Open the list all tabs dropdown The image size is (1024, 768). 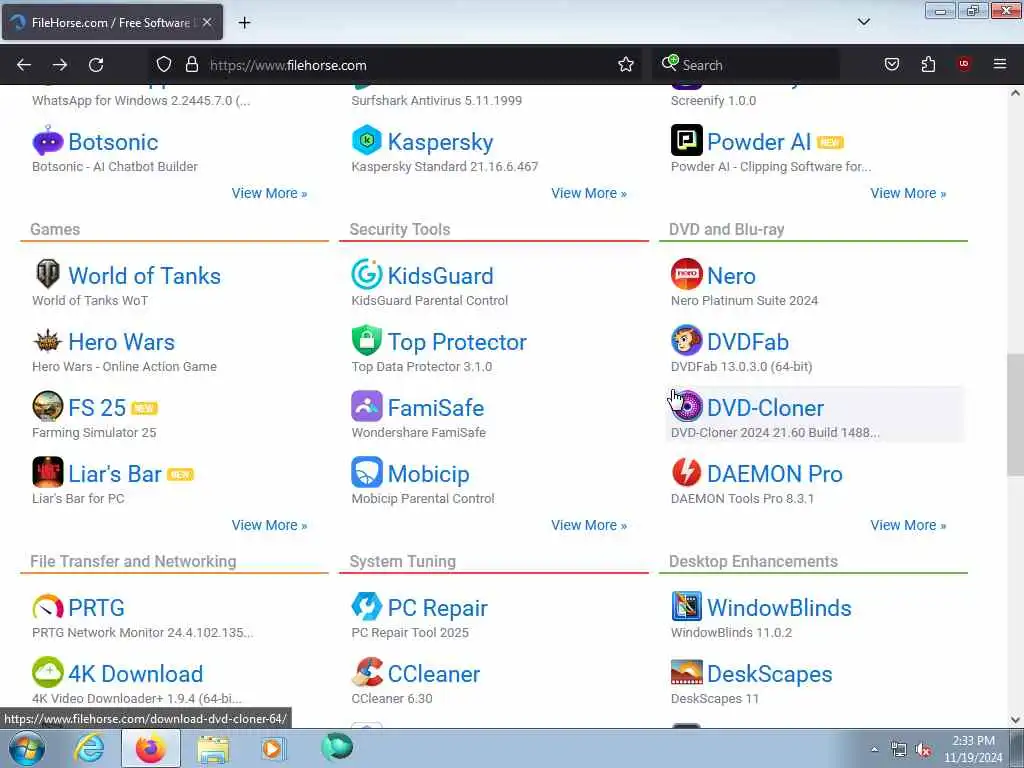point(864,22)
